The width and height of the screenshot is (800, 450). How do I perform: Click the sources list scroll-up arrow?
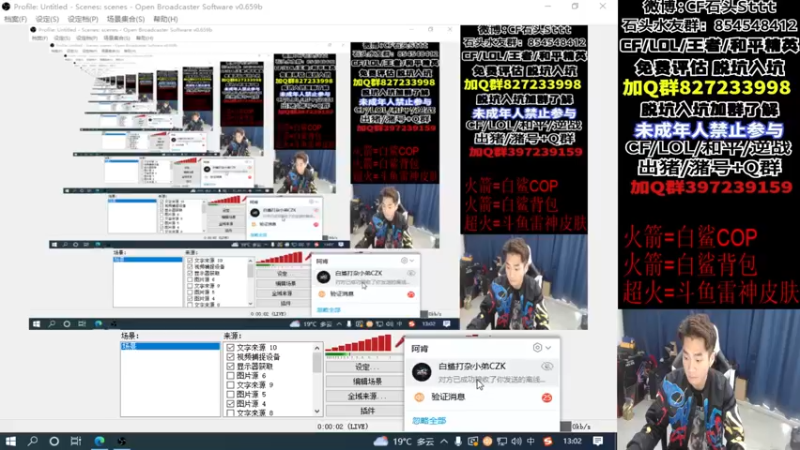click(x=317, y=348)
